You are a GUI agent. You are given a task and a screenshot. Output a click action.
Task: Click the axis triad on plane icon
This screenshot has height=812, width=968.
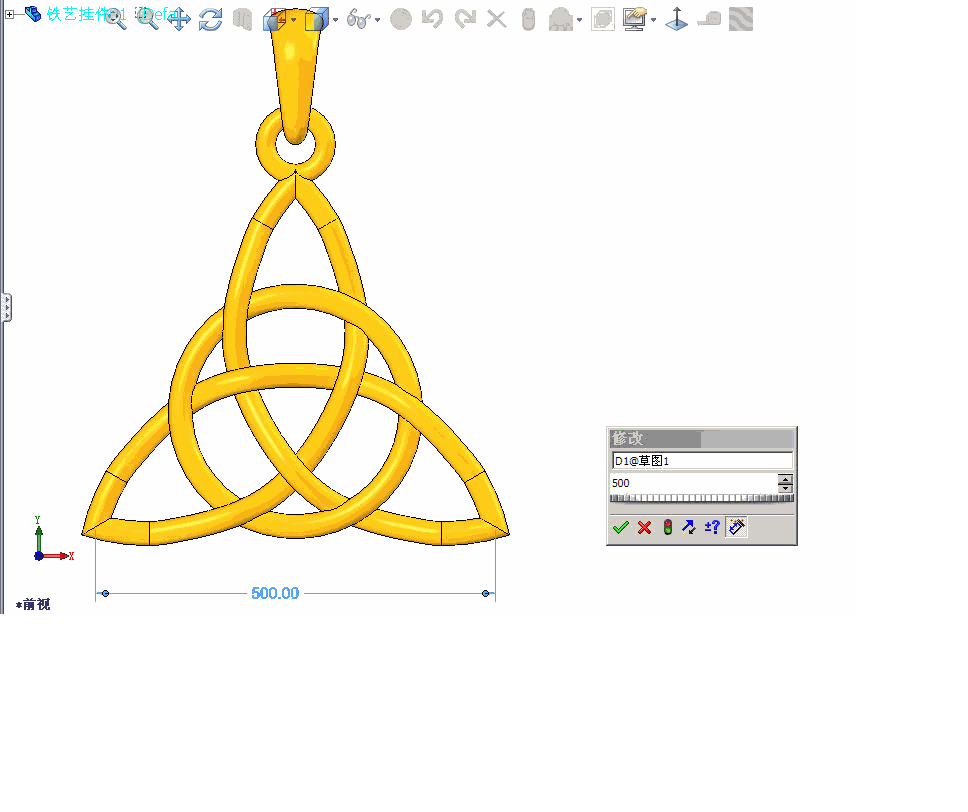tap(677, 19)
